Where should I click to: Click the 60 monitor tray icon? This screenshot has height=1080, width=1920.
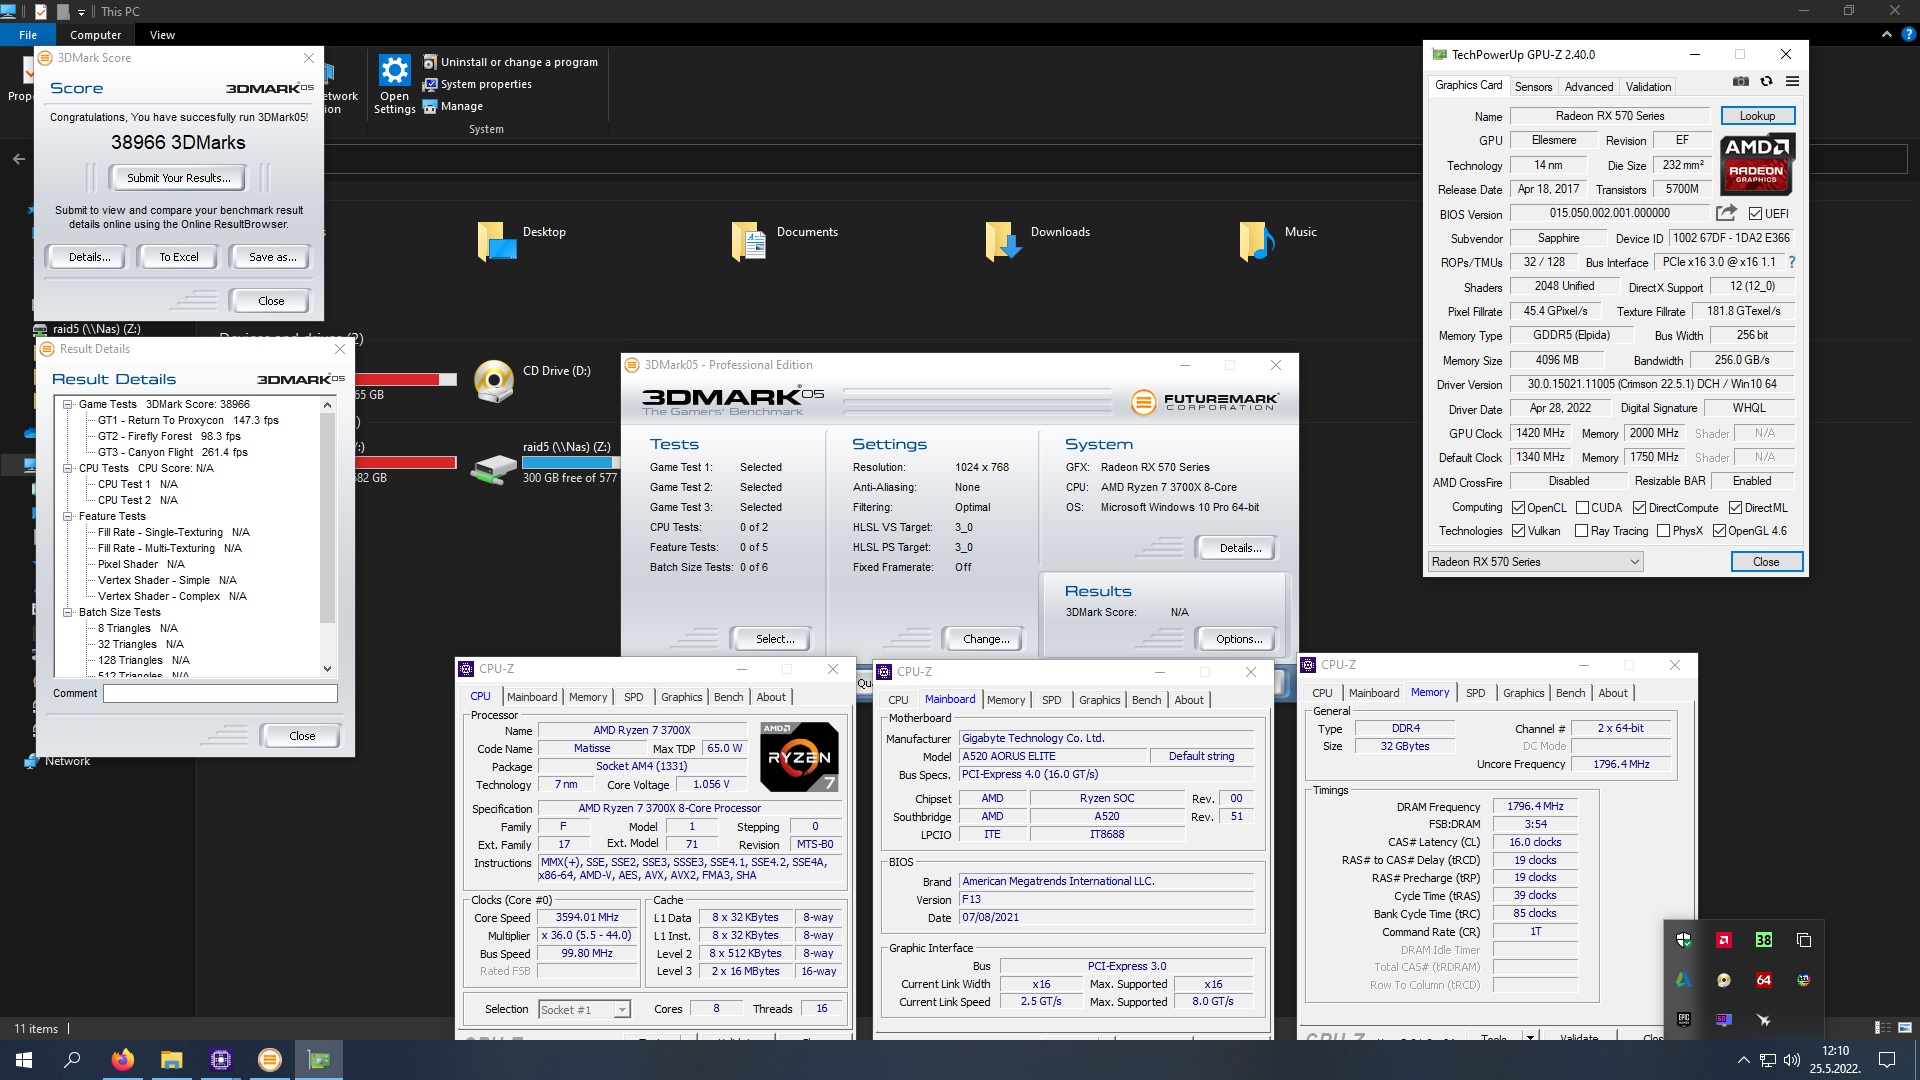point(1724,1020)
